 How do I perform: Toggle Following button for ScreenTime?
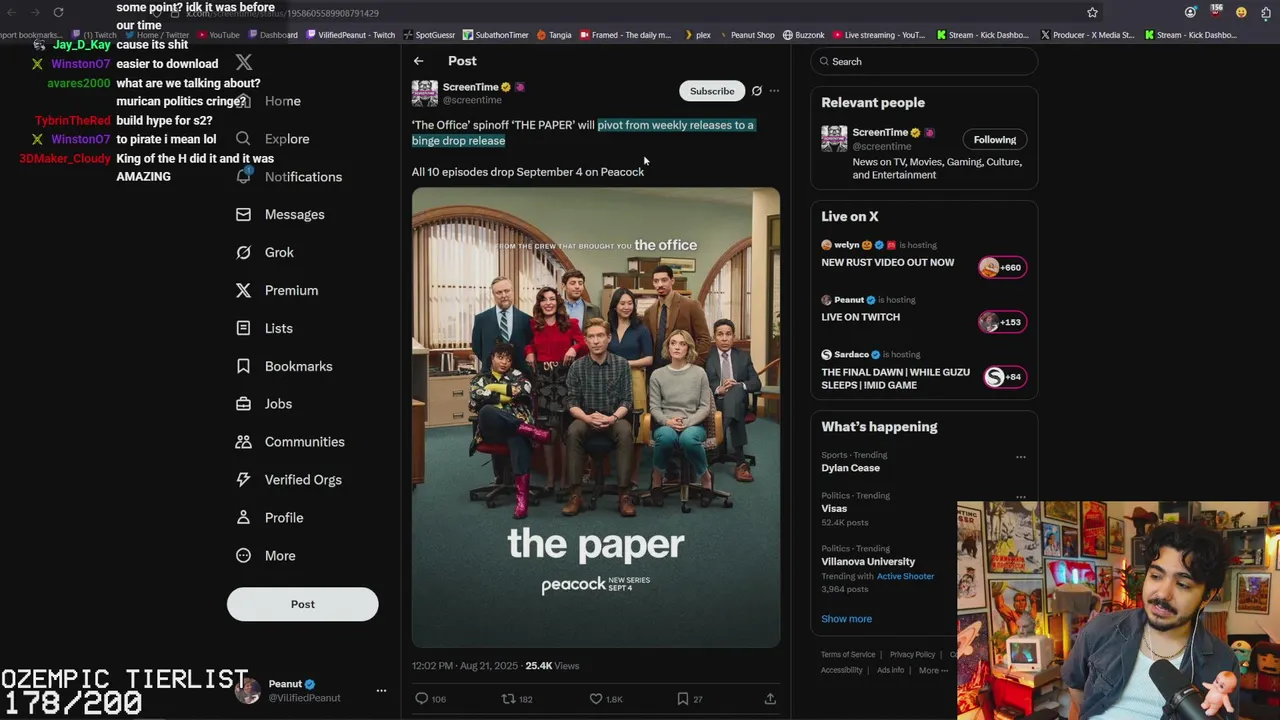pos(995,140)
